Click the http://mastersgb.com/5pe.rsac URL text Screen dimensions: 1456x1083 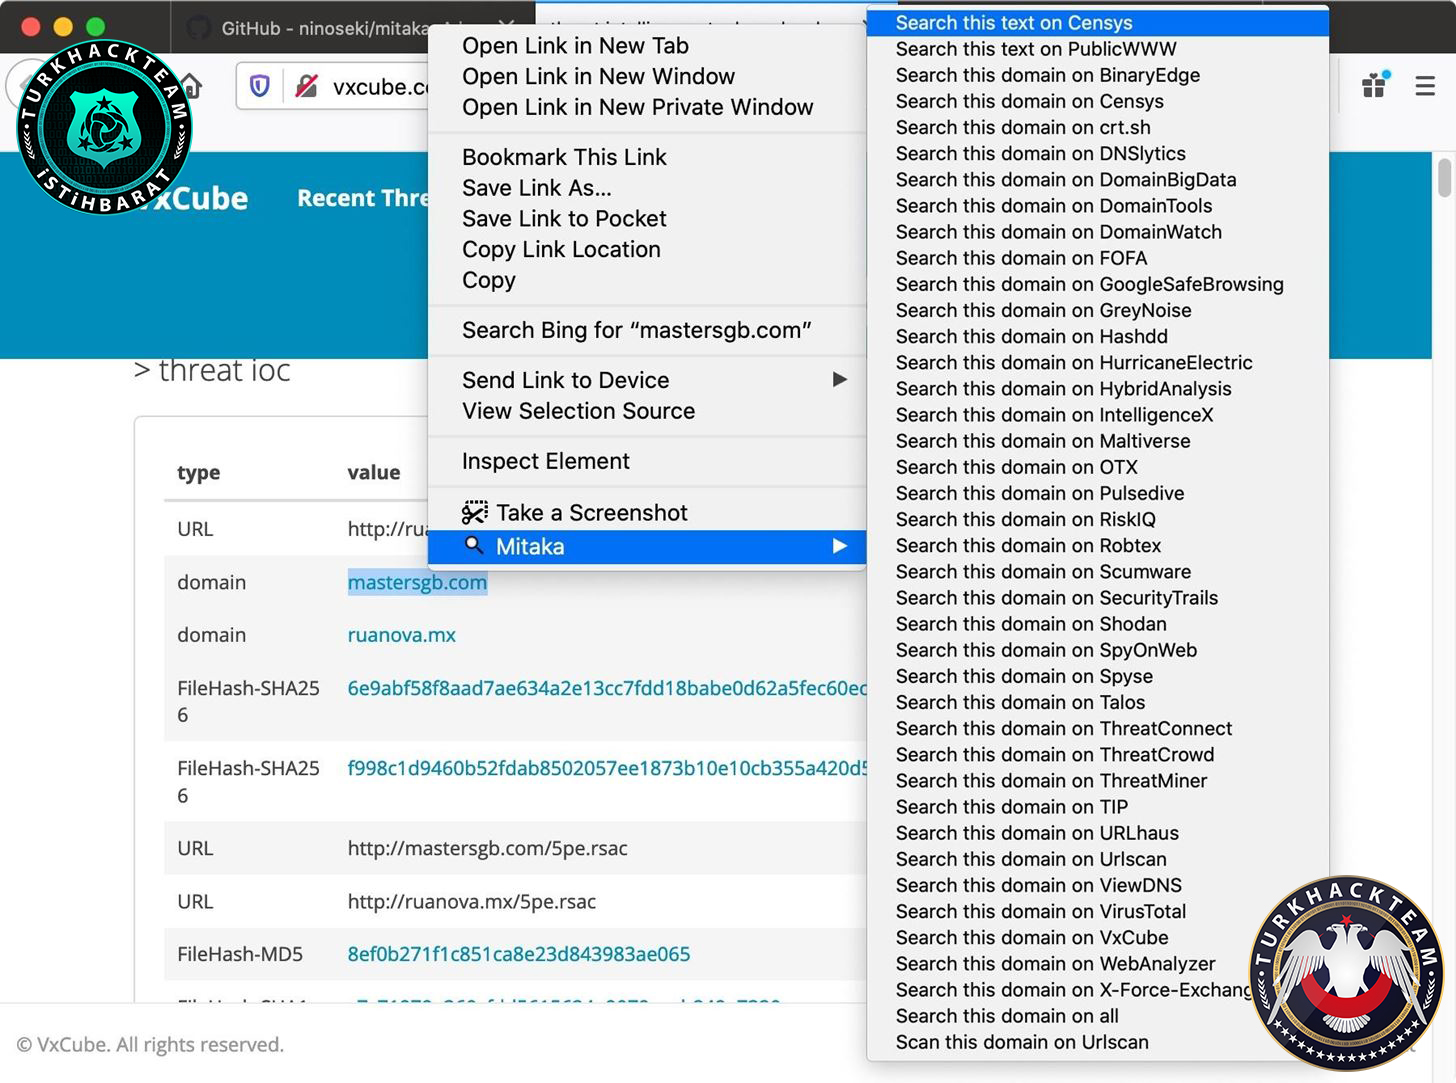click(487, 848)
